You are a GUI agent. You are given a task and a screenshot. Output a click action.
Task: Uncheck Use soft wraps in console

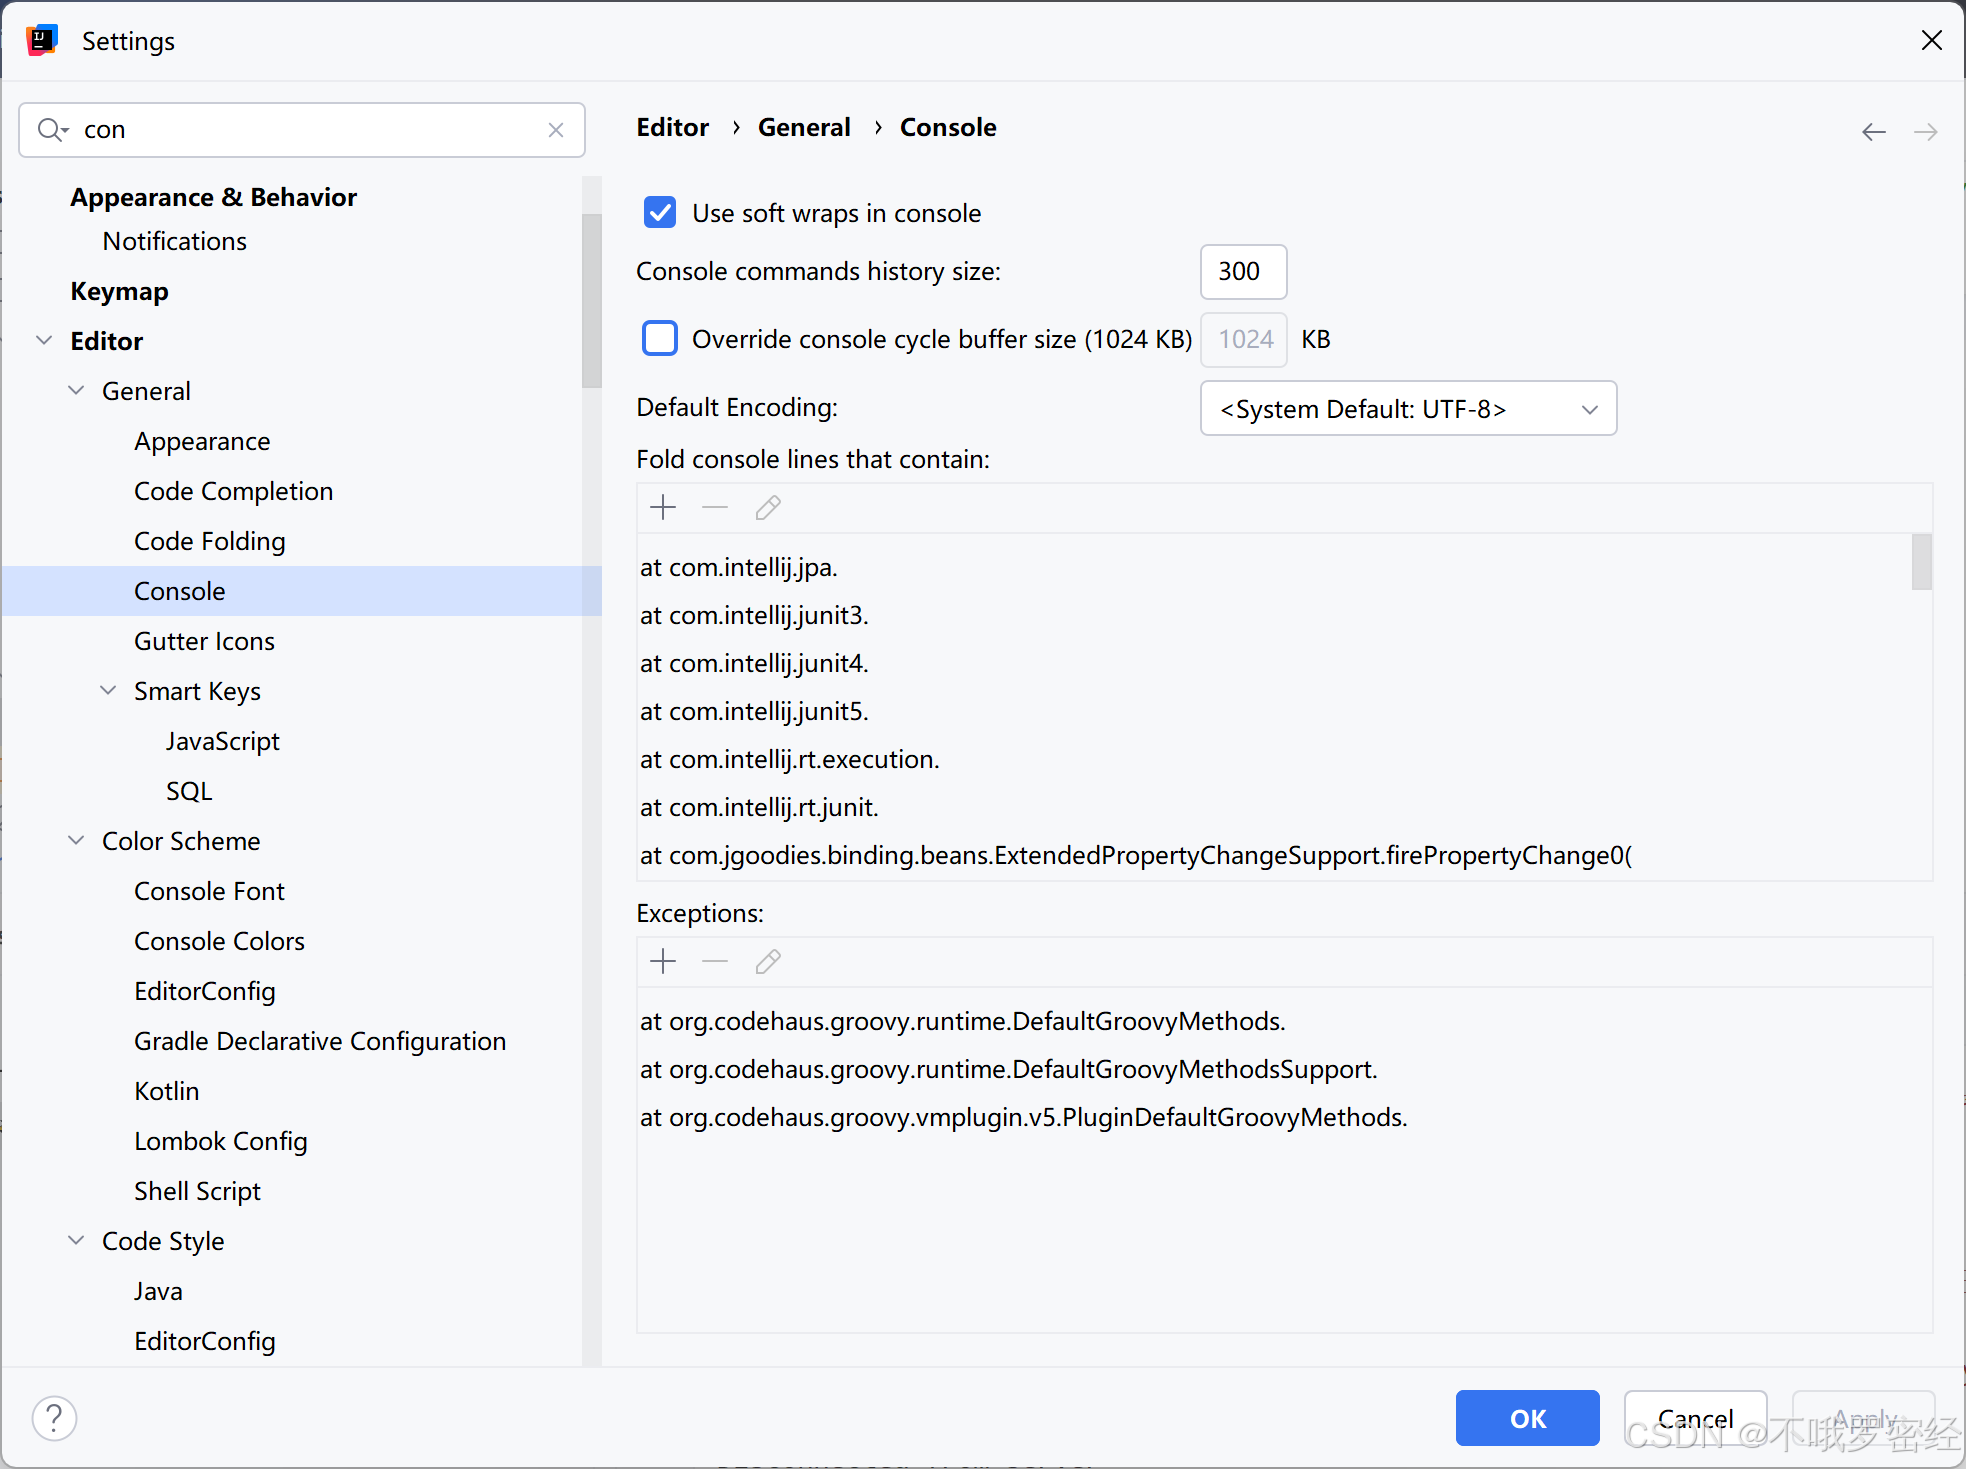coord(660,213)
